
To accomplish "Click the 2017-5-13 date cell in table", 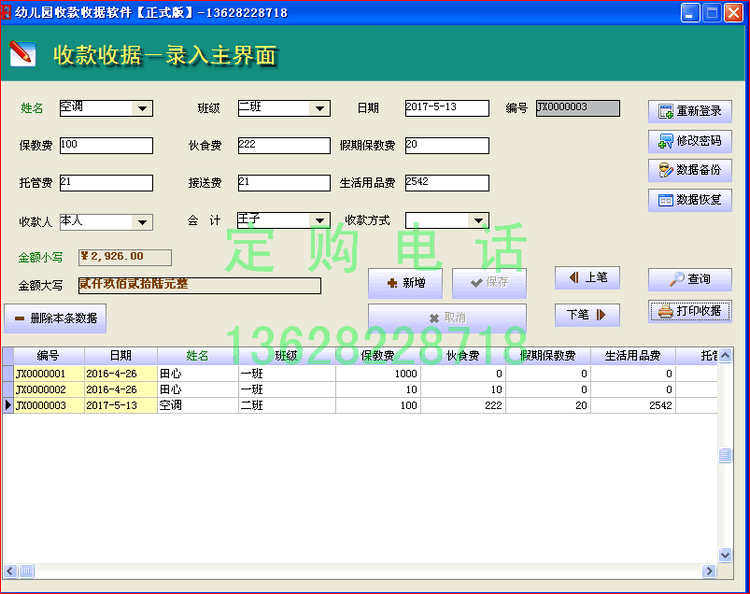I will [x=121, y=406].
